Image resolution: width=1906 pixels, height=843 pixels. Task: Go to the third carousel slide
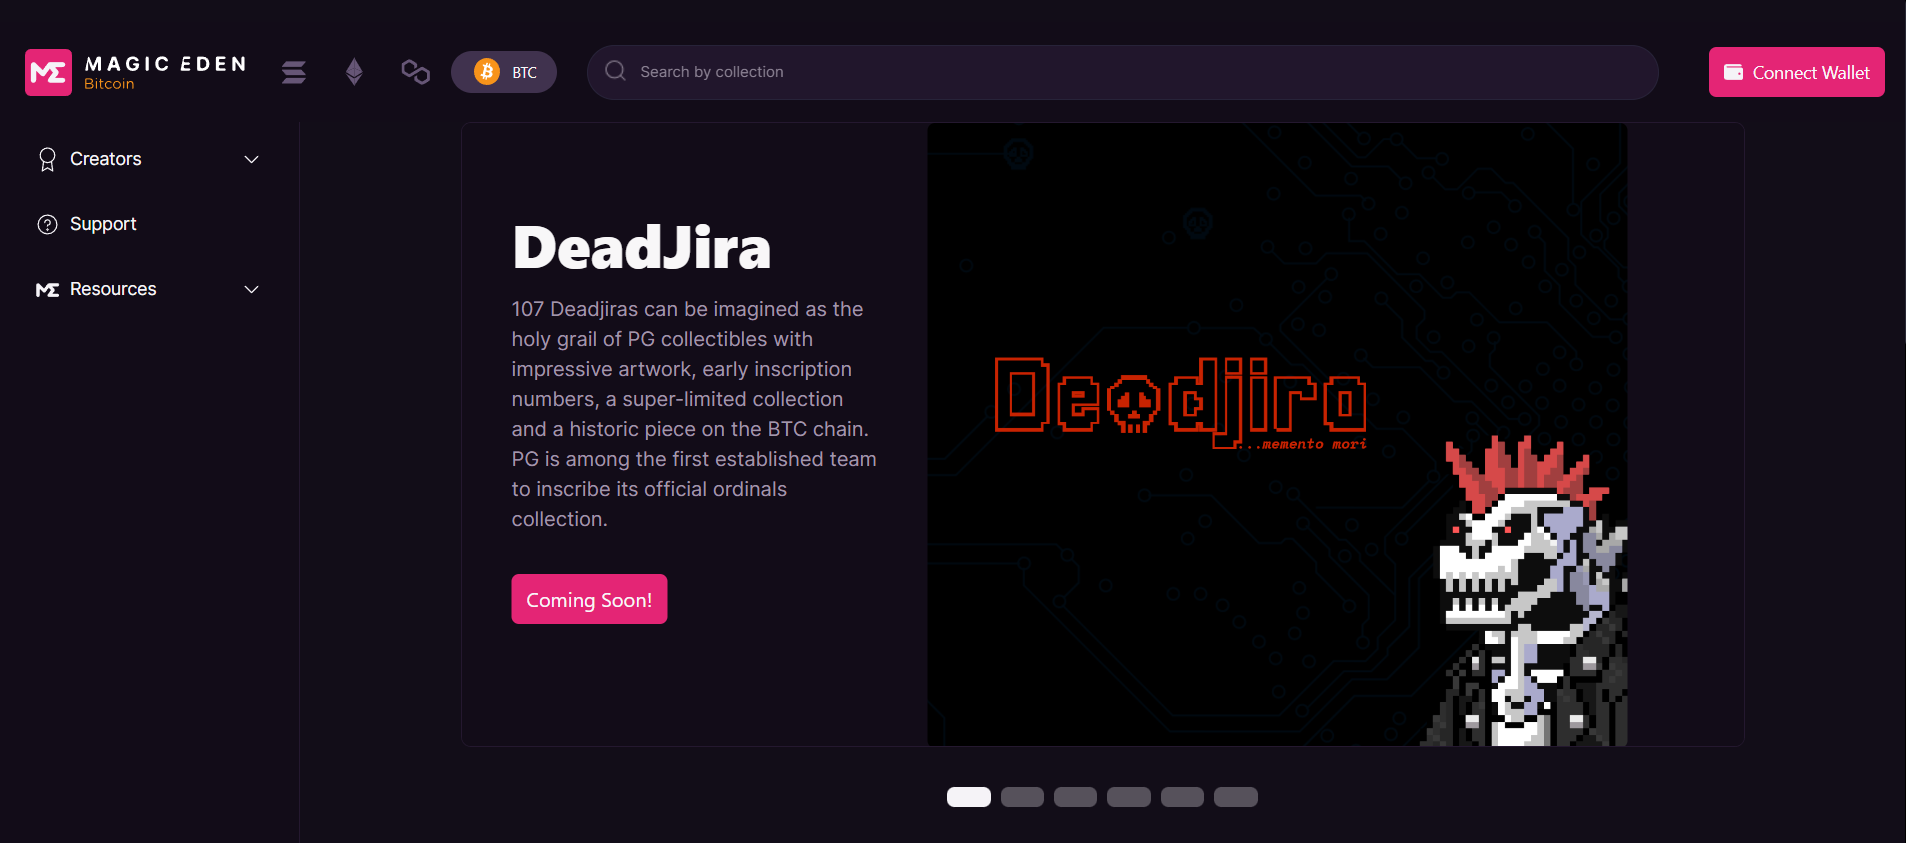click(x=1075, y=797)
